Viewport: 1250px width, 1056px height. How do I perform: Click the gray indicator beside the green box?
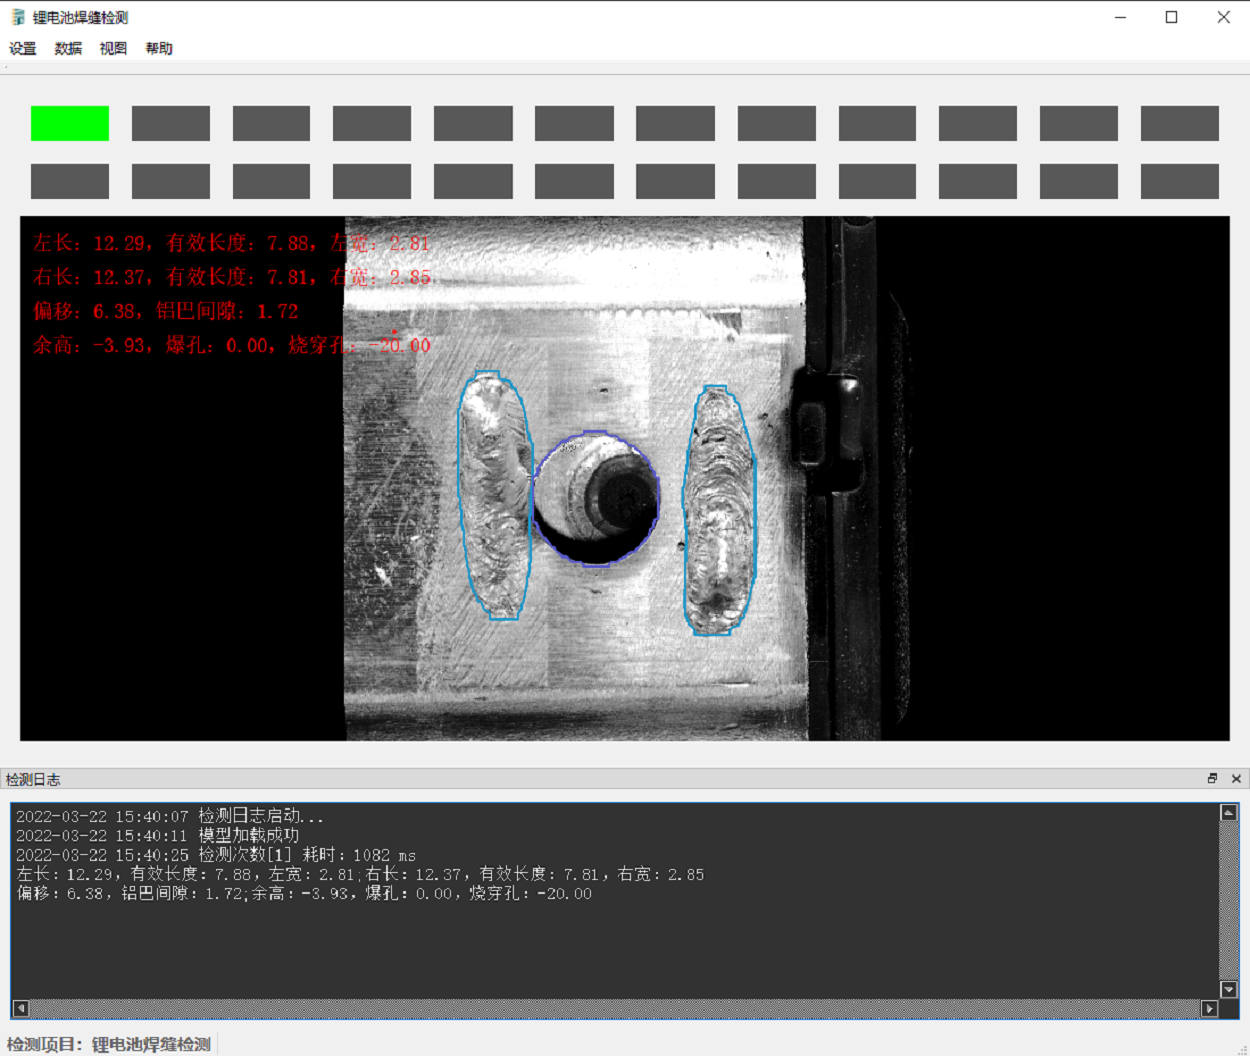[x=171, y=123]
